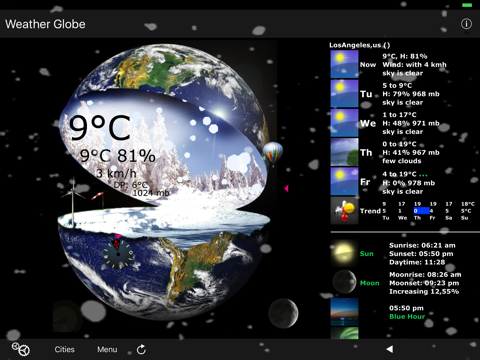Screen dimensions: 480x360
Task: Click 'Wind: with 4 kmh' in the Now row
Action: point(414,65)
